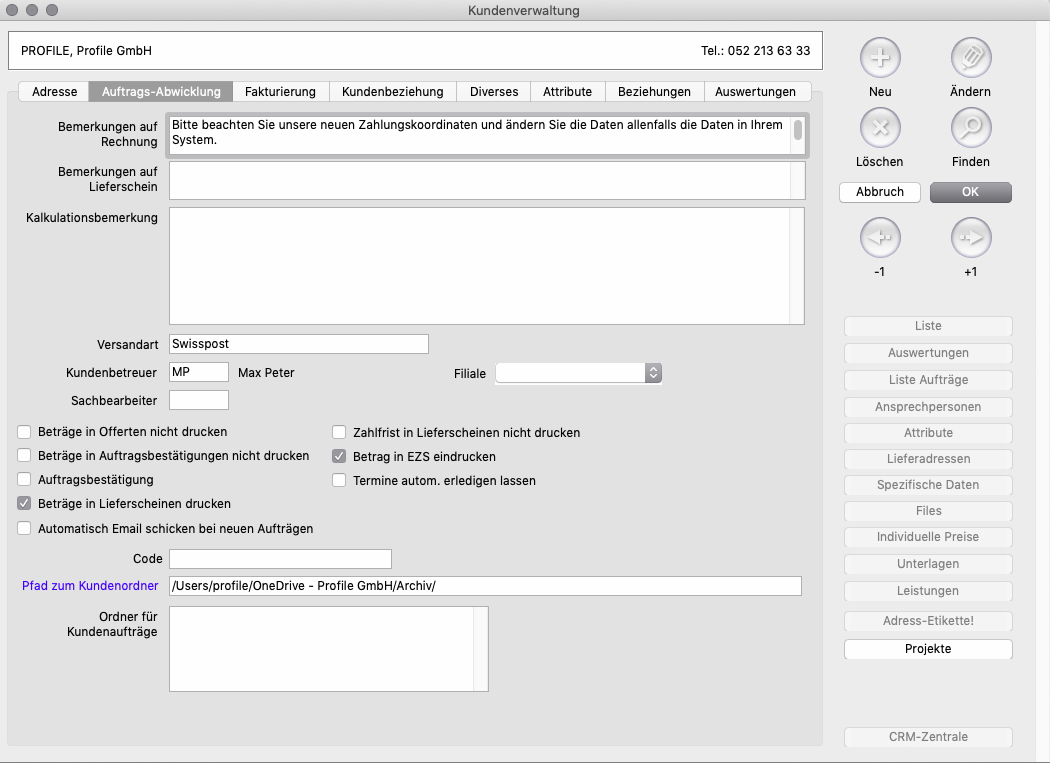Uncheck Betrag in EZS eindrucken
The height and width of the screenshot is (764, 1050).
click(x=339, y=456)
